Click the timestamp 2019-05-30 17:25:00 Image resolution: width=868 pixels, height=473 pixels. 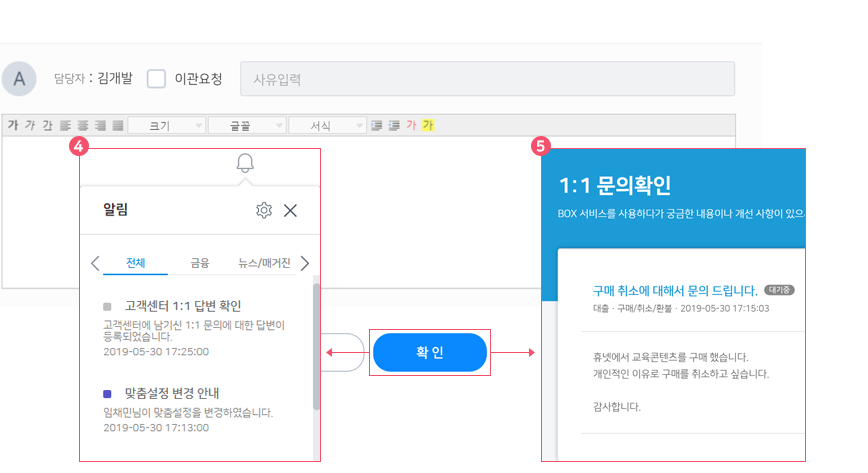156,352
